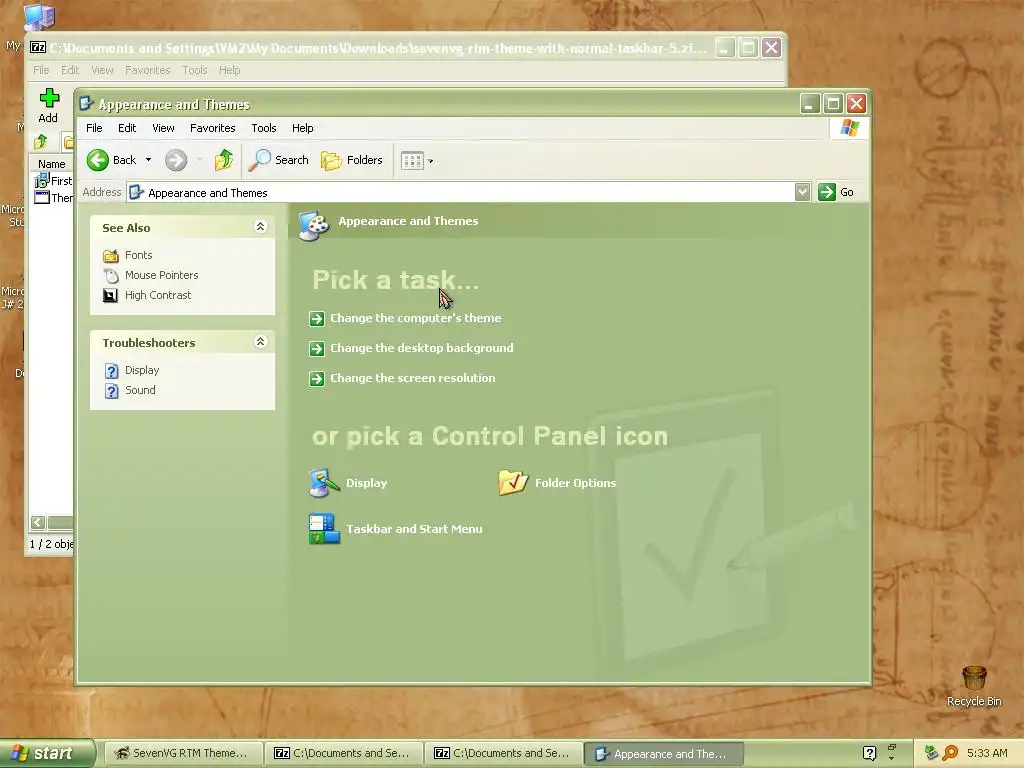Click arrow icon beside screen resolution task
This screenshot has width=1024, height=768.
pos(317,379)
